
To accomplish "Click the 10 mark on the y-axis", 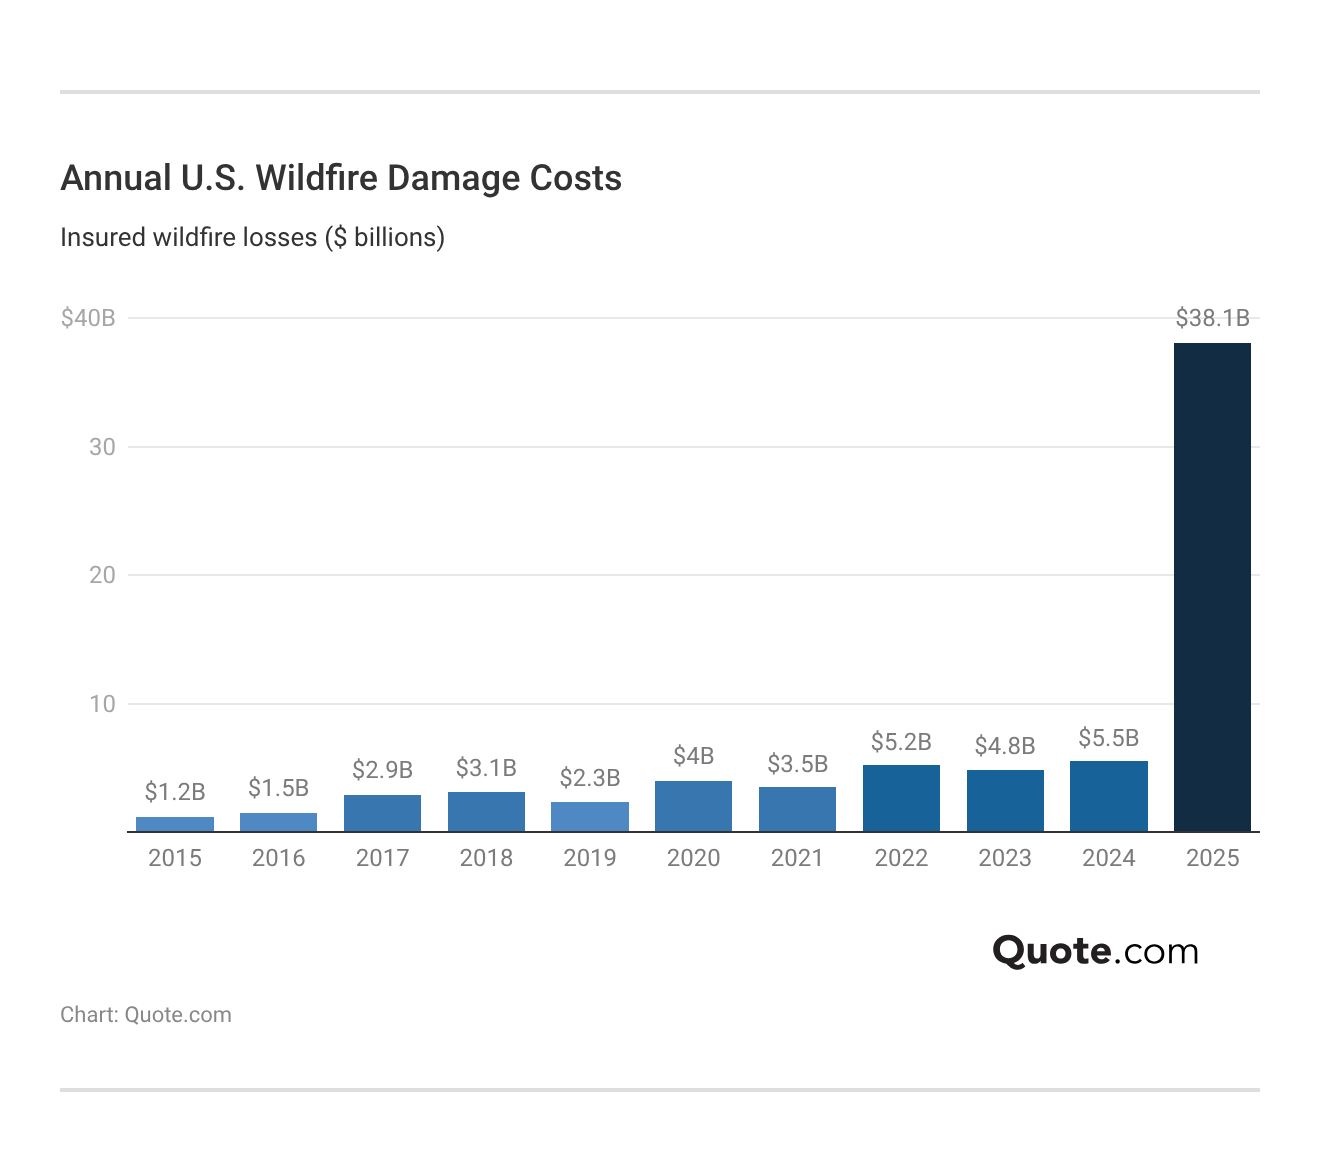I will pyautogui.click(x=103, y=704).
